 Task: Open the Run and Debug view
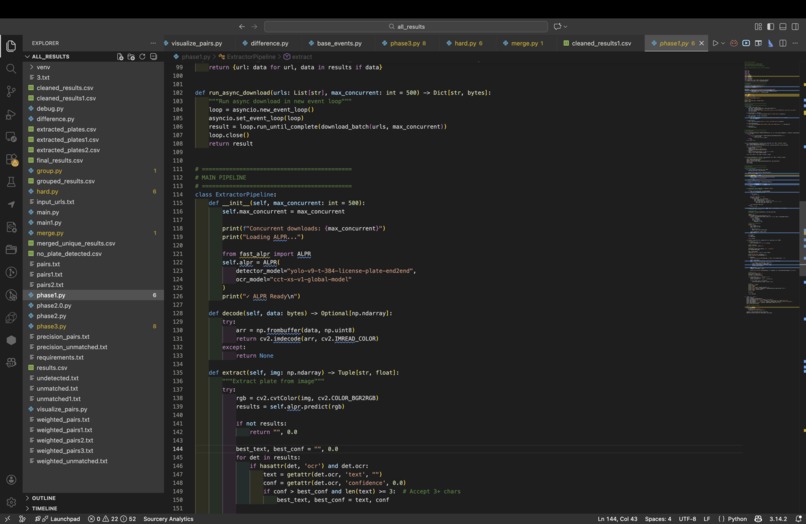coord(11,114)
